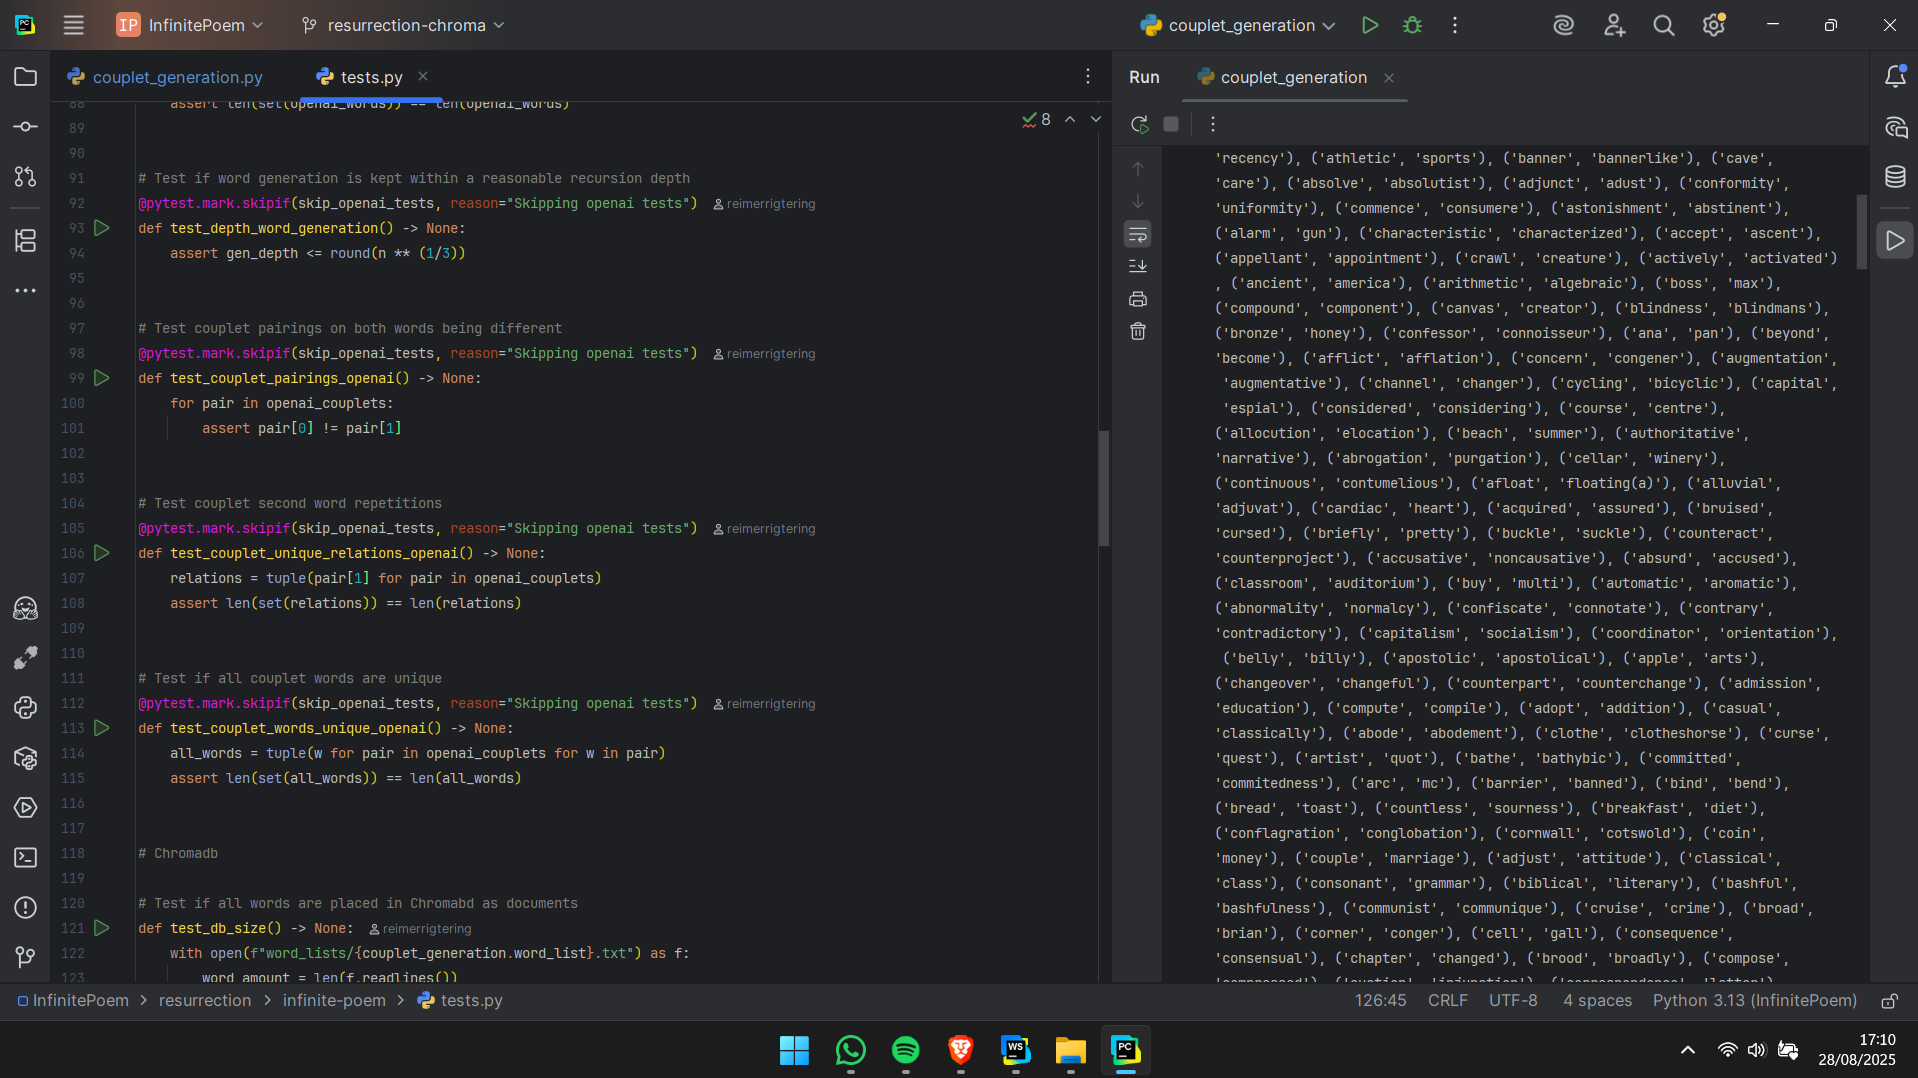Open the Python Console tool window

pos(26,708)
